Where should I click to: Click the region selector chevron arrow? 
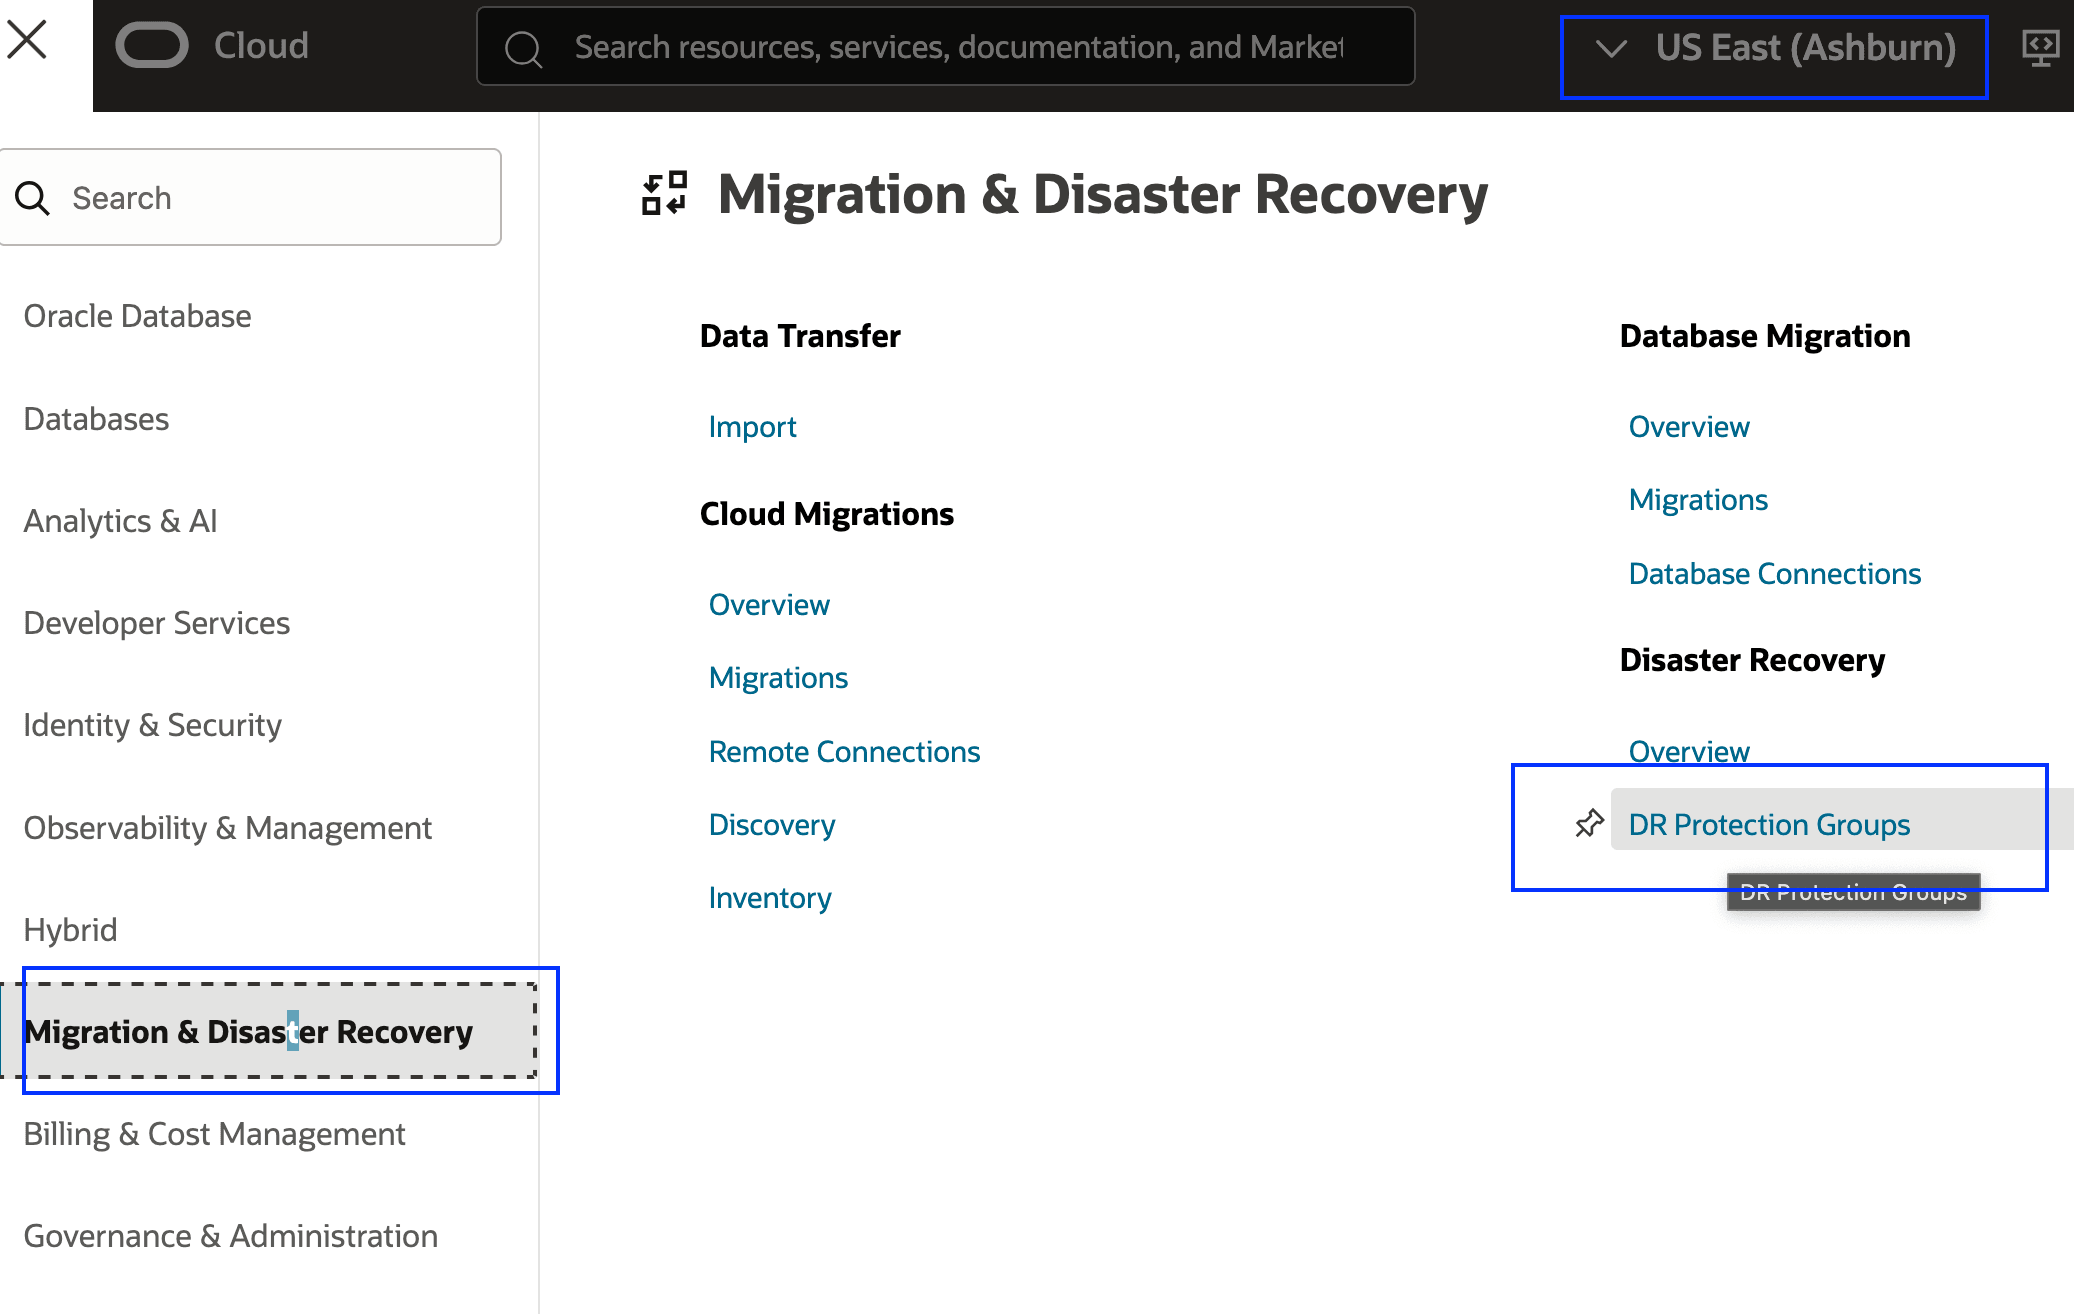(x=1611, y=48)
